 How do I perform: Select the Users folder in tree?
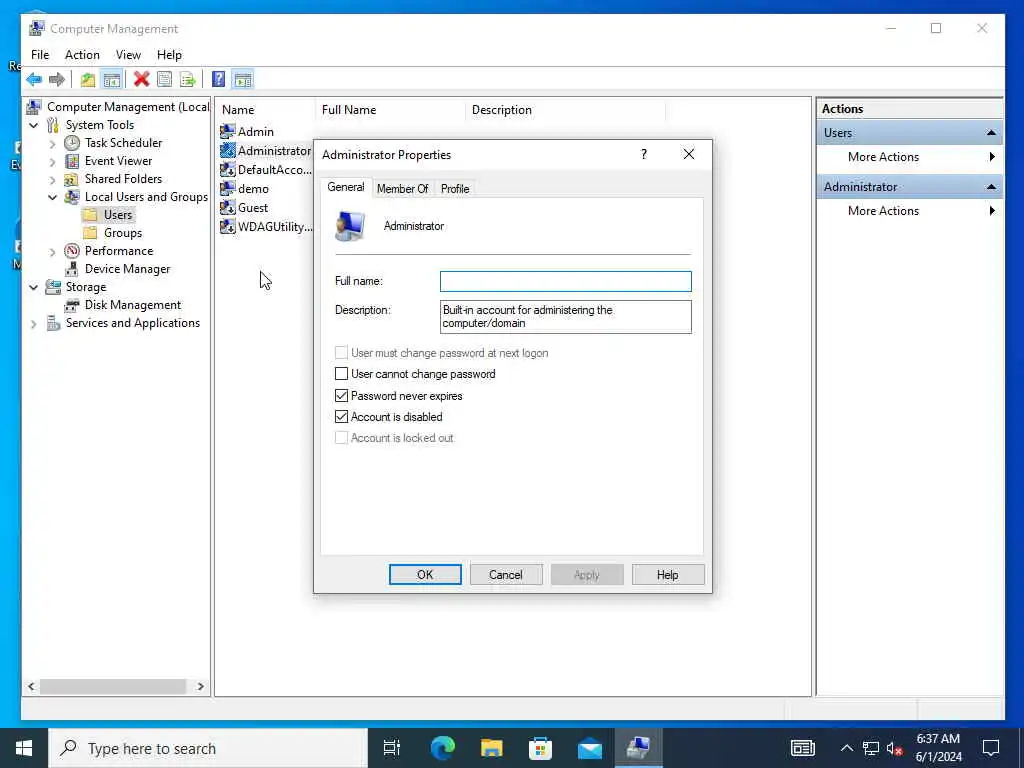118,215
